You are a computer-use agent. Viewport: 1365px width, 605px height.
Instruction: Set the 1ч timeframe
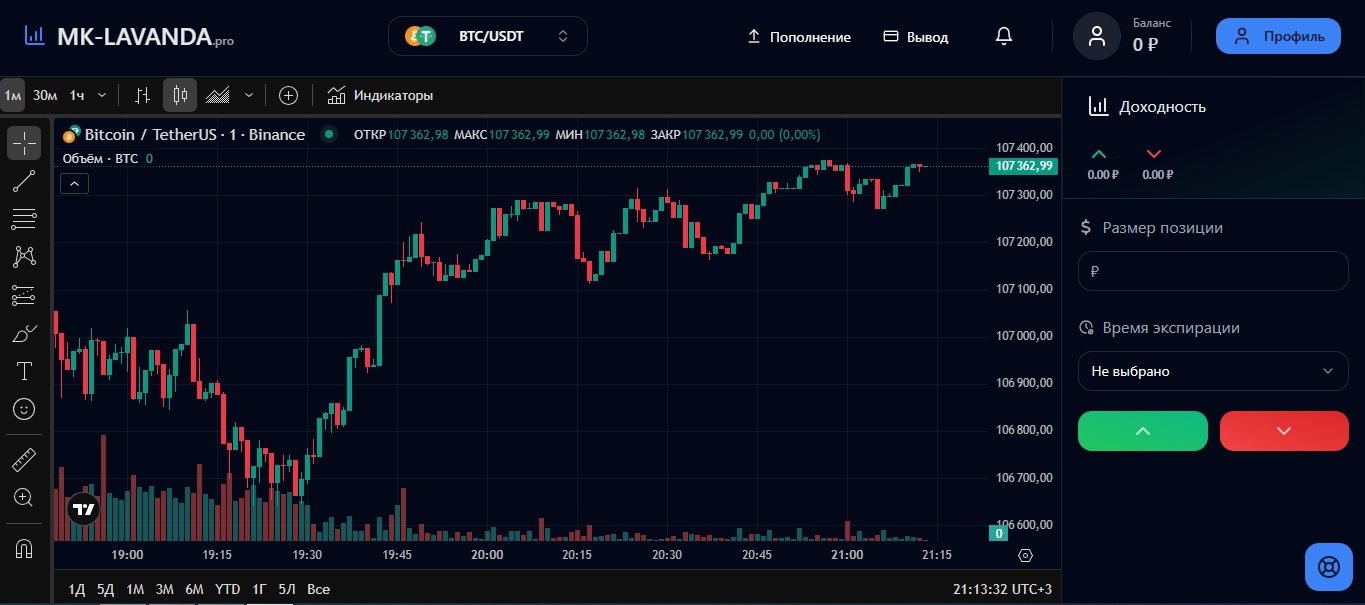[x=76, y=95]
